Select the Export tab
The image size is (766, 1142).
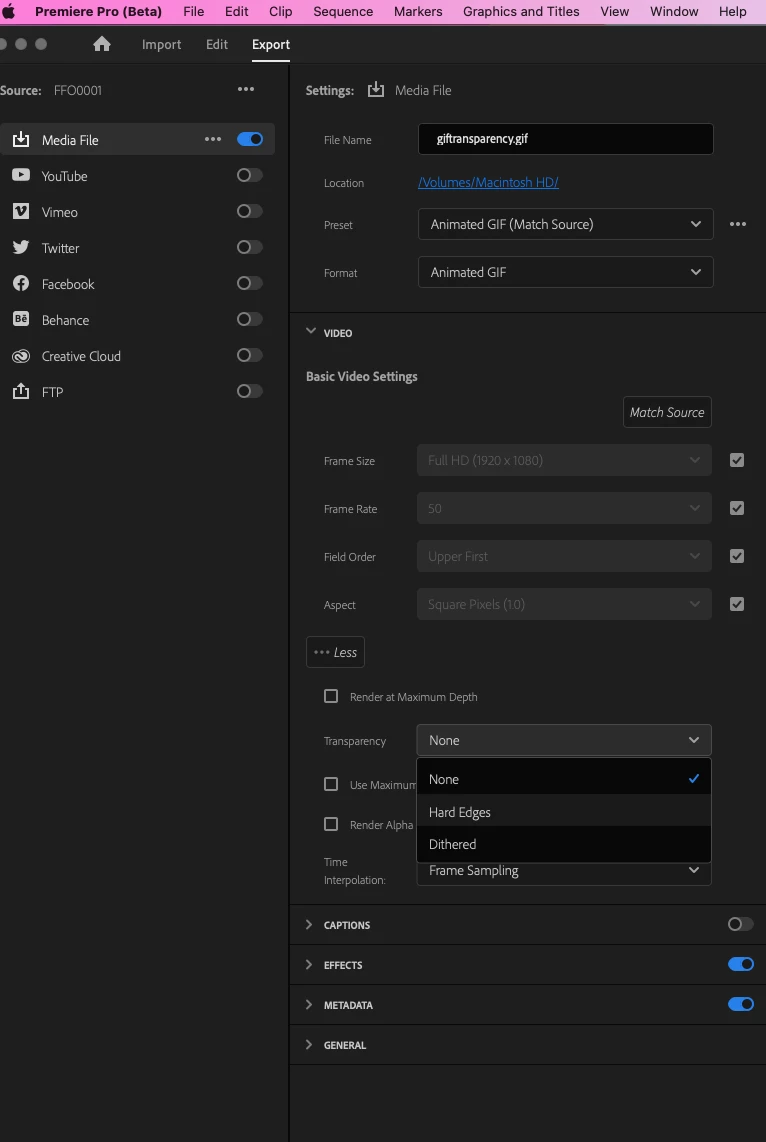pos(271,44)
